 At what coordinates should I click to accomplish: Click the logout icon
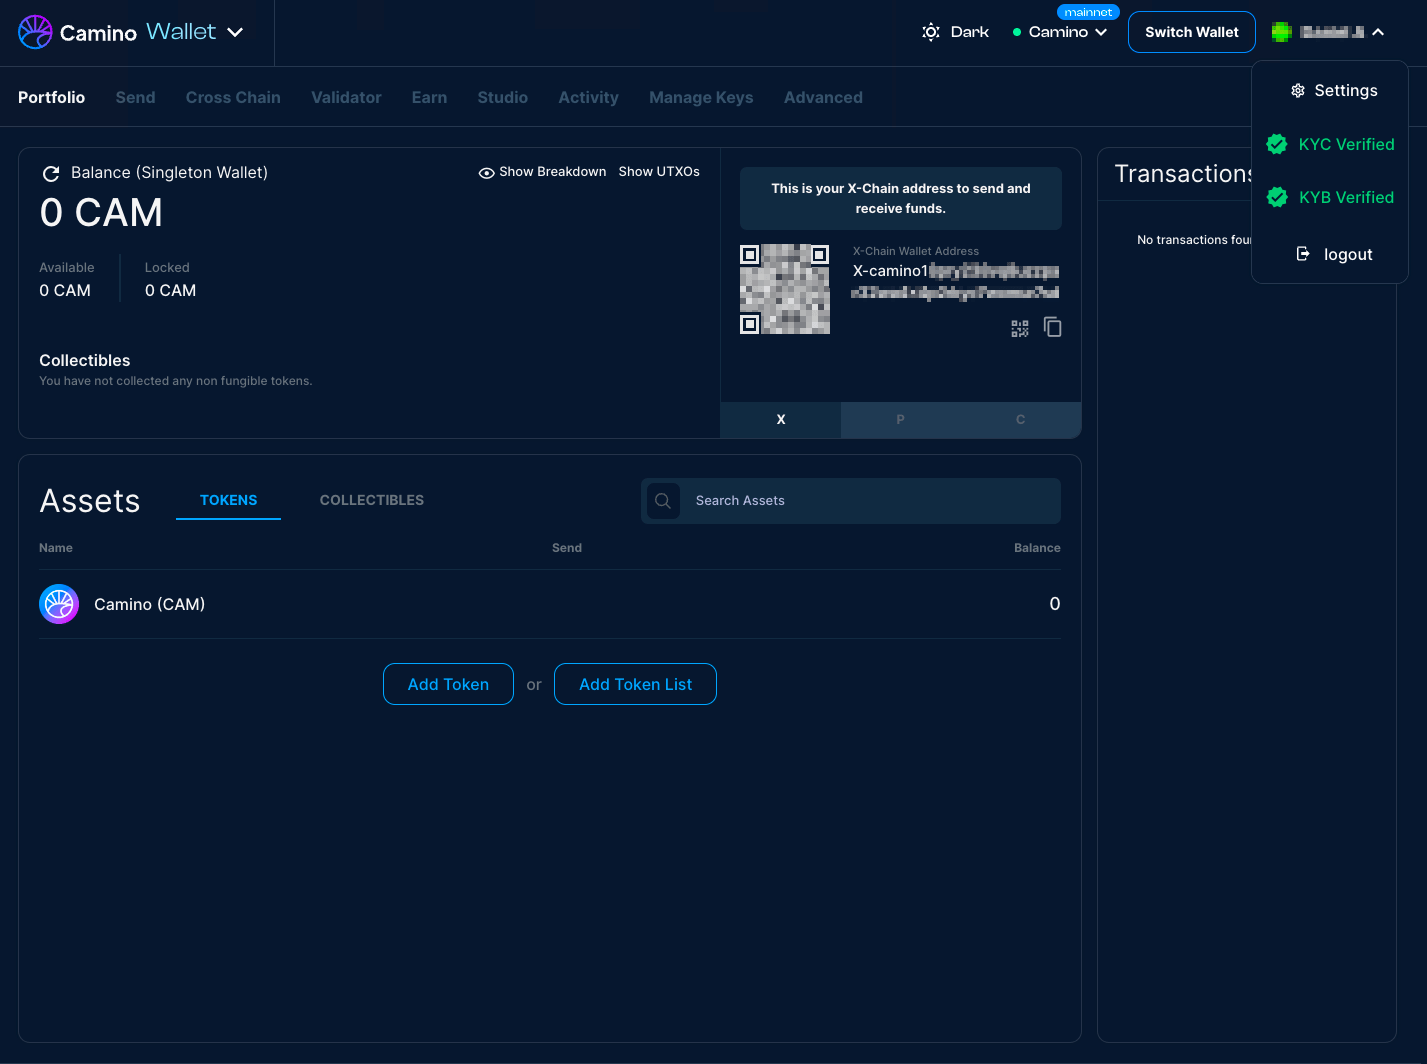1302,254
